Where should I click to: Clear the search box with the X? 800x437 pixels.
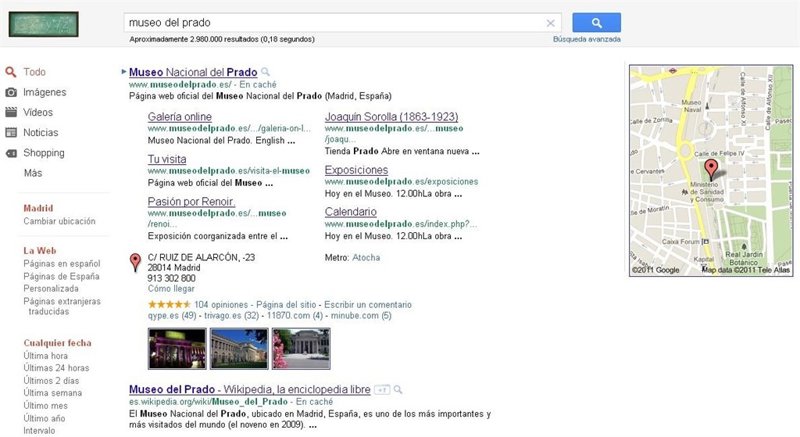click(551, 23)
